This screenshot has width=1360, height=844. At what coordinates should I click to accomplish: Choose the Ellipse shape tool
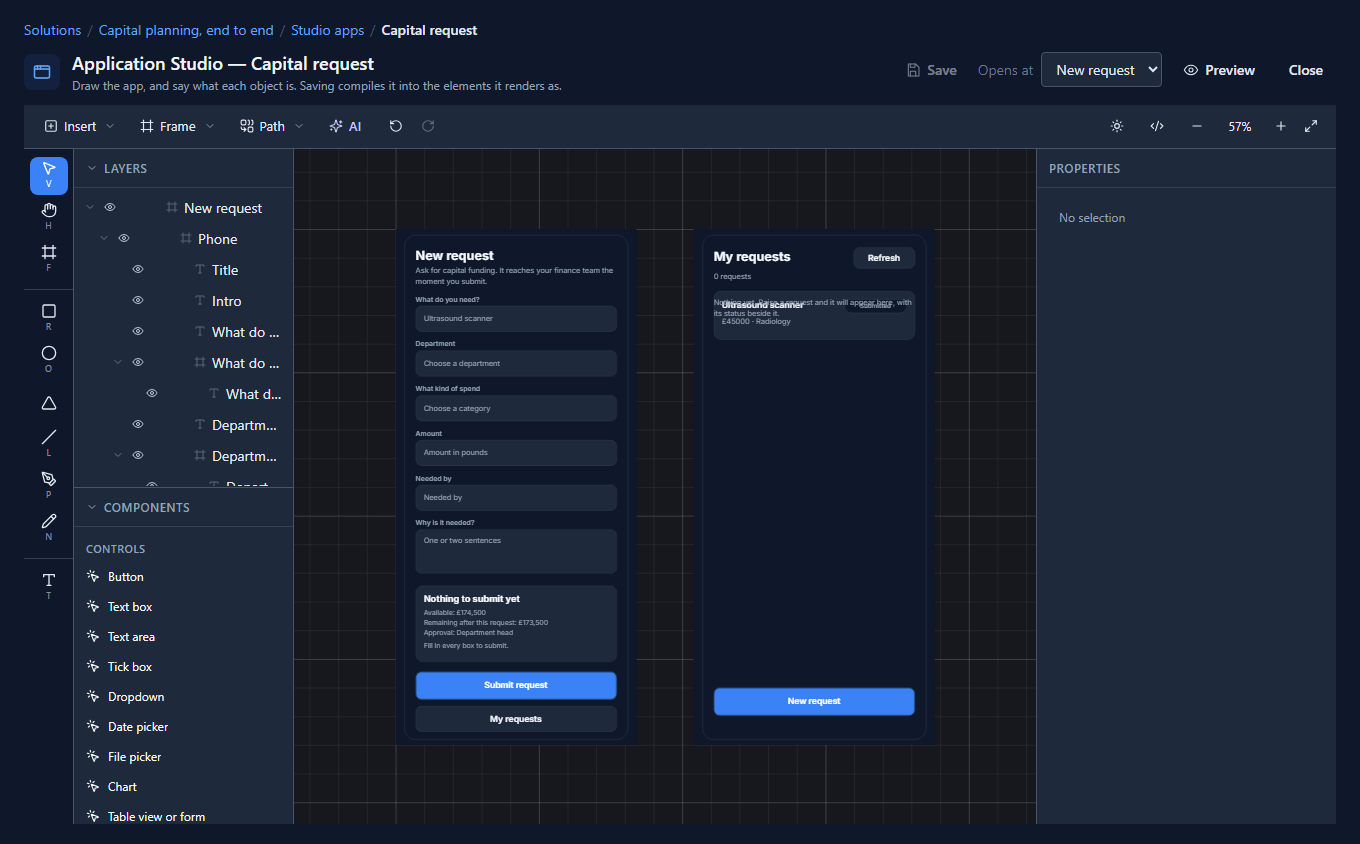pyautogui.click(x=49, y=360)
